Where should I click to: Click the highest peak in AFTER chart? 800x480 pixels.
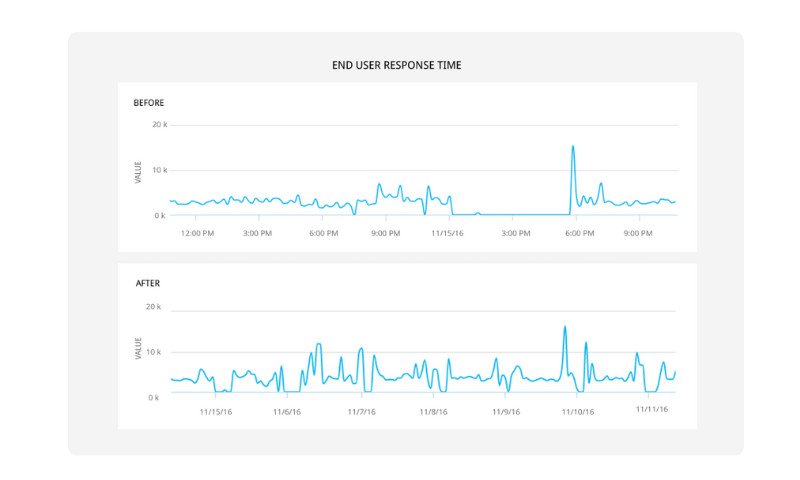pyautogui.click(x=565, y=327)
